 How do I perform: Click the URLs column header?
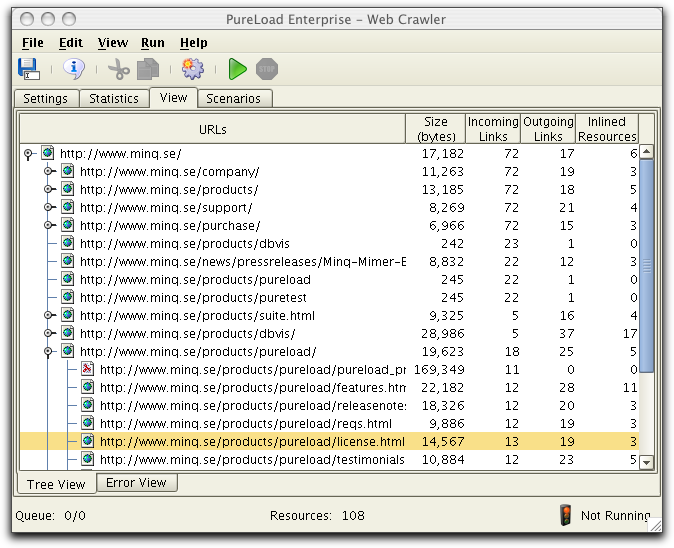212,129
